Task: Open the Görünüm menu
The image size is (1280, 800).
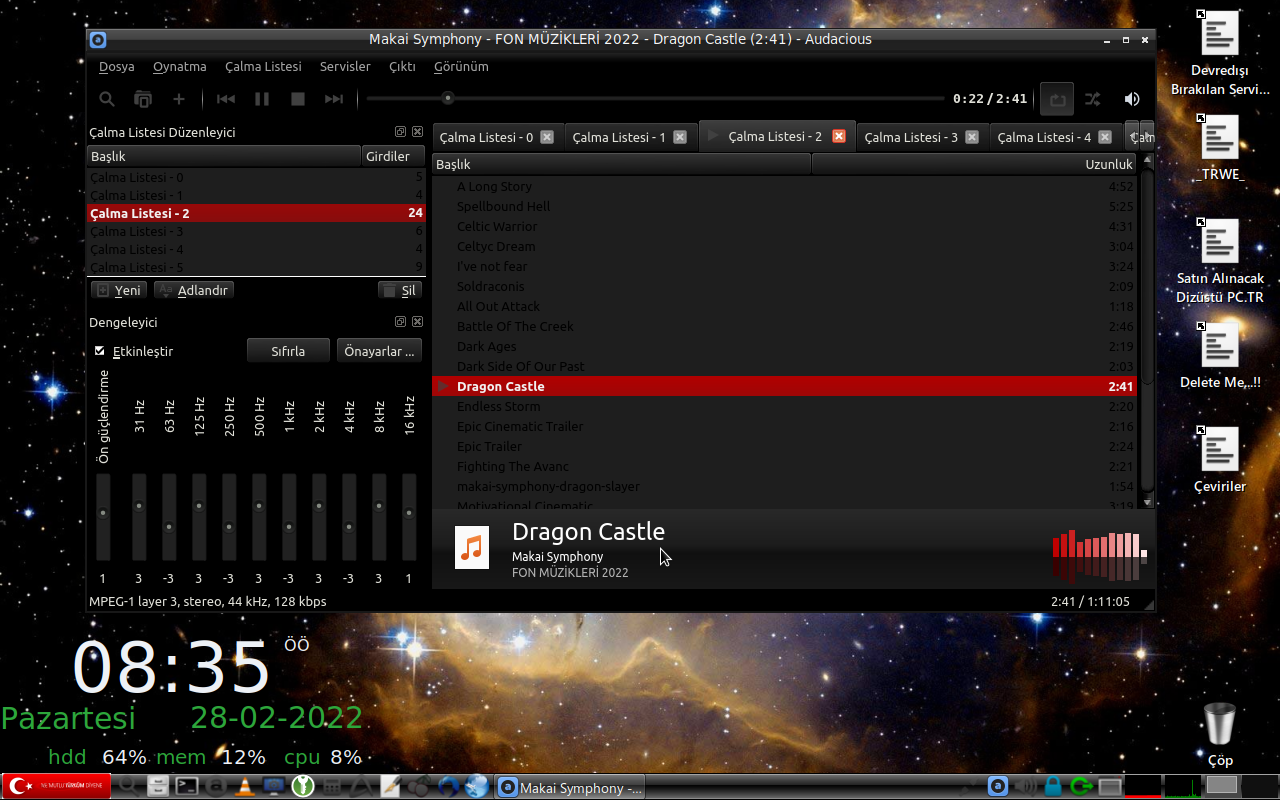Action: 461,66
